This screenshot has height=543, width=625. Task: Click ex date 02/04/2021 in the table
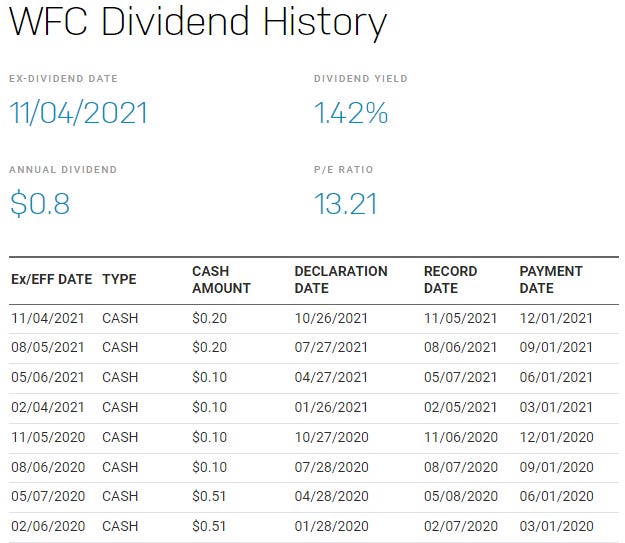pos(47,407)
